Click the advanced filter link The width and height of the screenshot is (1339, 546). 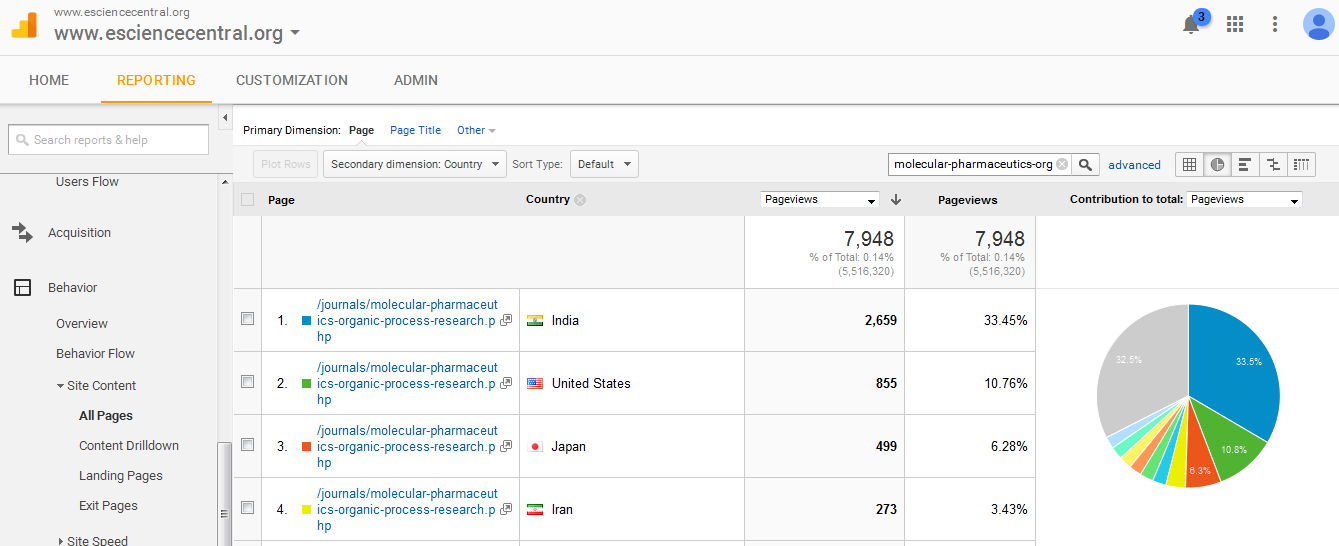tap(1134, 165)
